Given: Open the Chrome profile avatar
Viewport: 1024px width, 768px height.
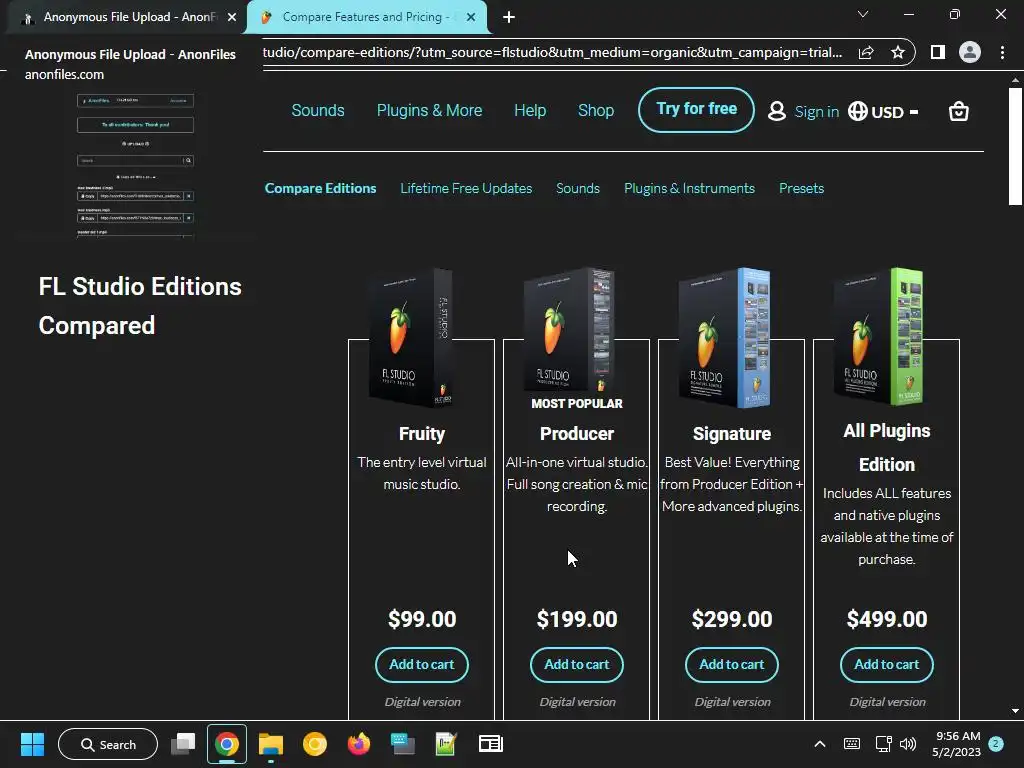Looking at the screenshot, I should click(970, 52).
